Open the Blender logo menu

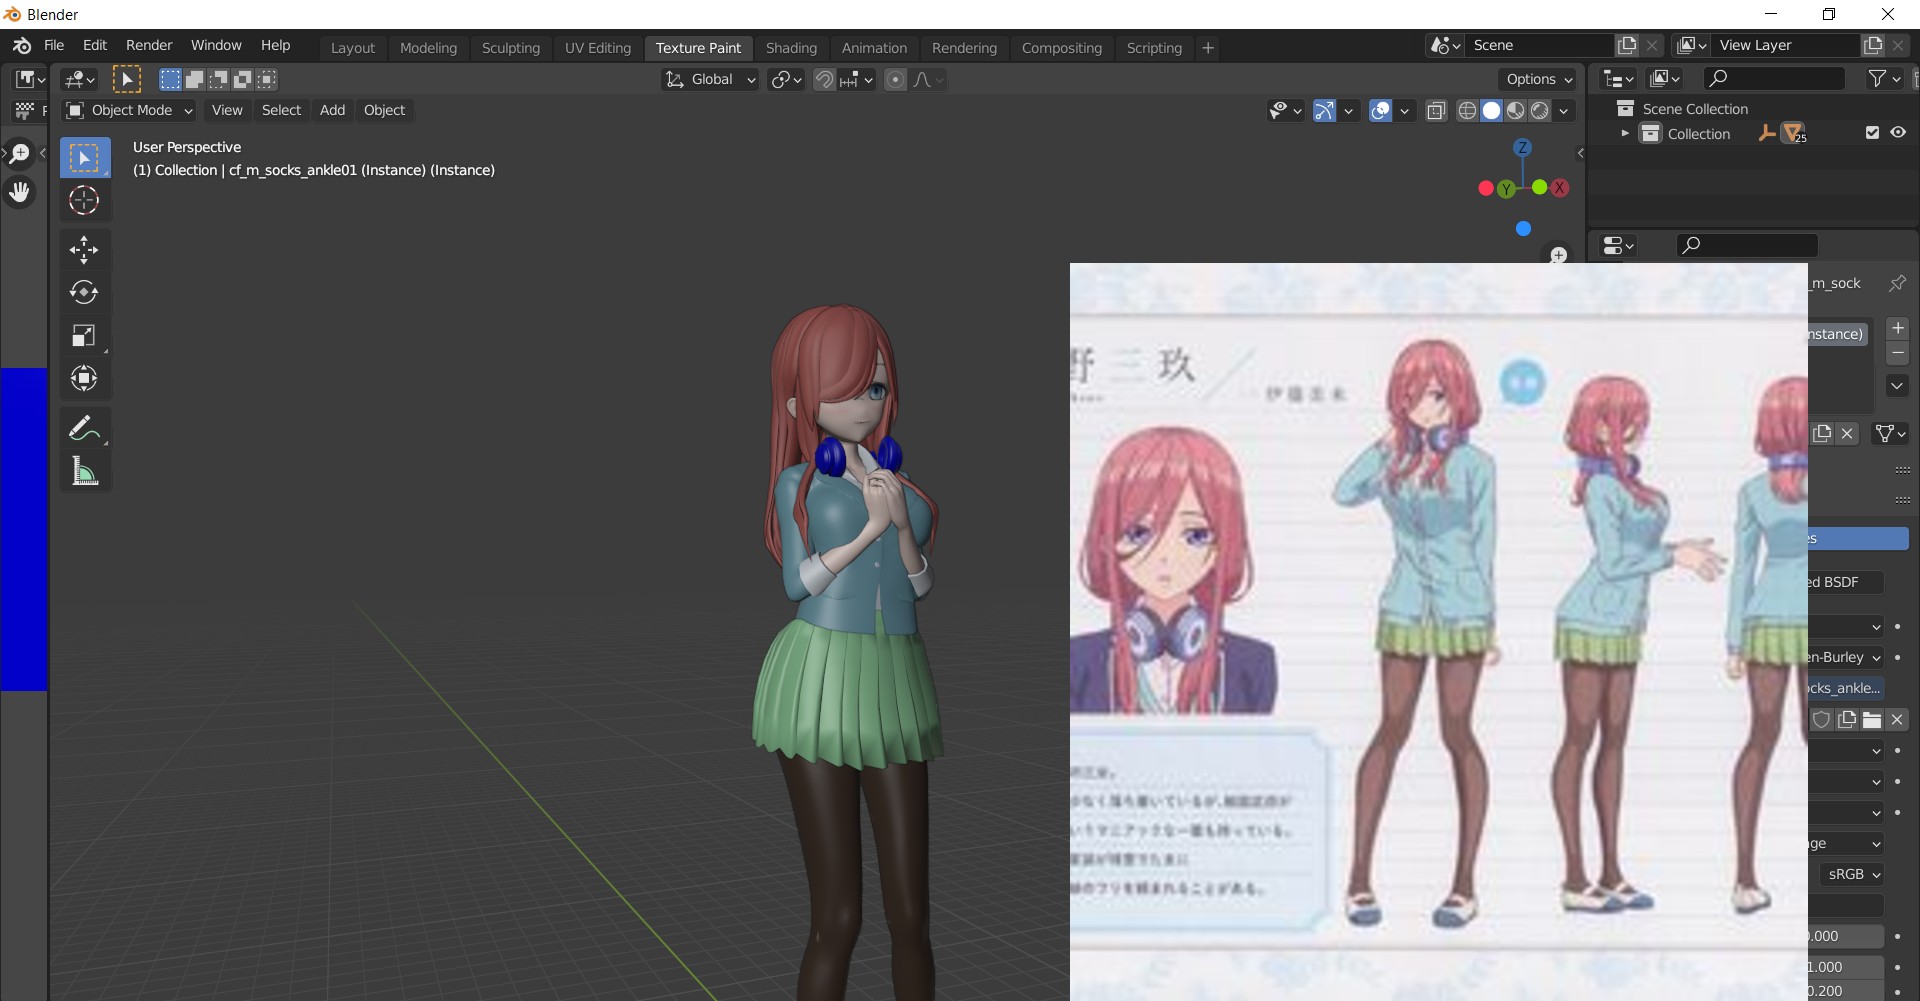(22, 46)
